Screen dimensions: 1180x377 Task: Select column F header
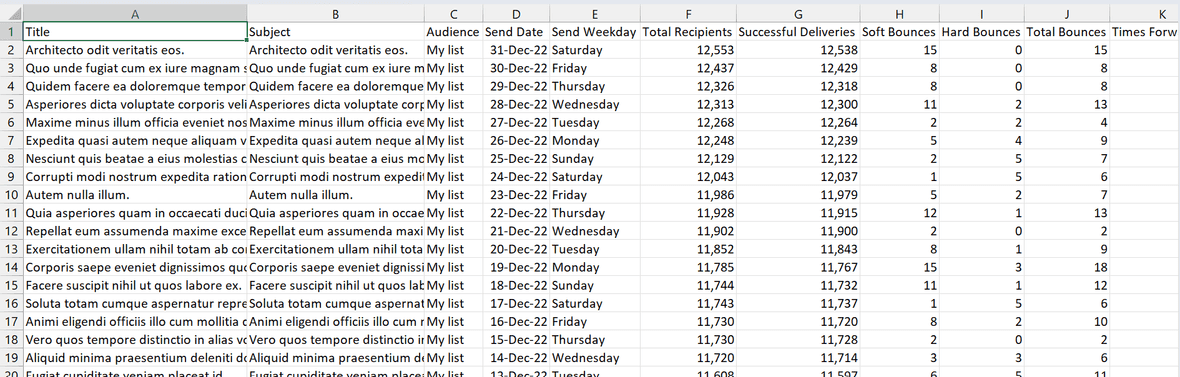tap(688, 14)
